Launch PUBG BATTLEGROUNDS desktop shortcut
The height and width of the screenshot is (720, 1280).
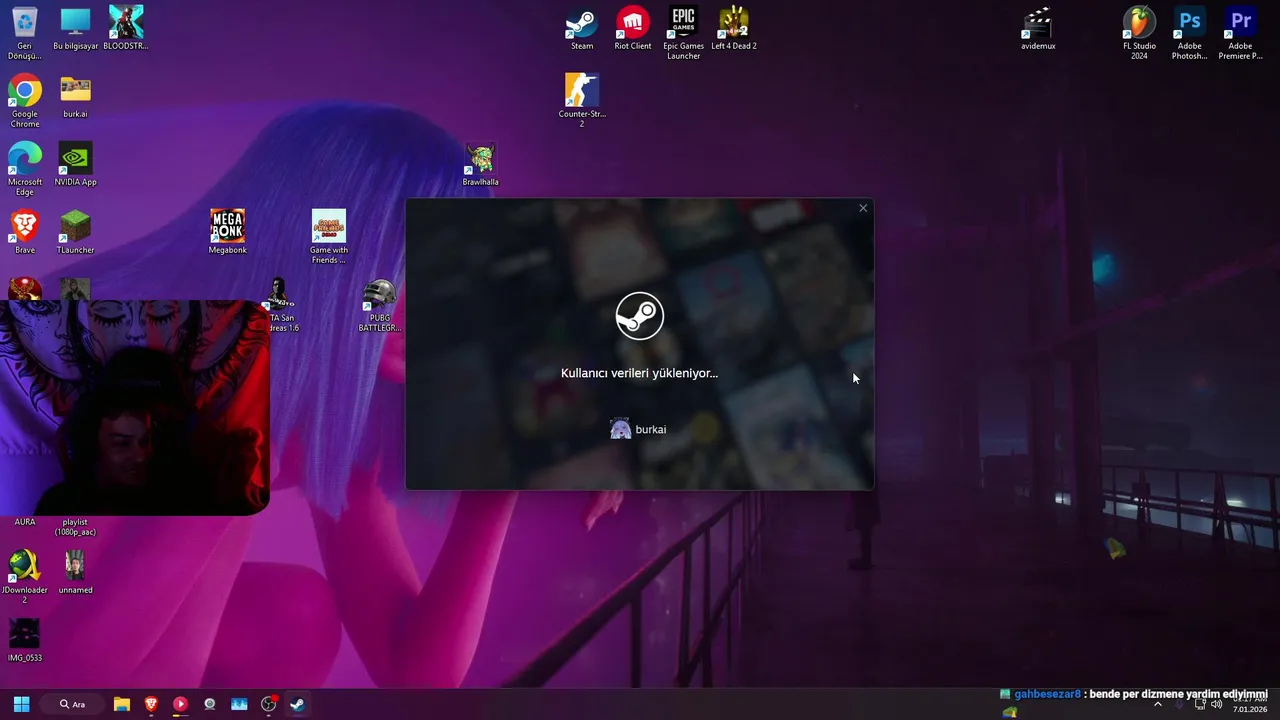click(379, 305)
